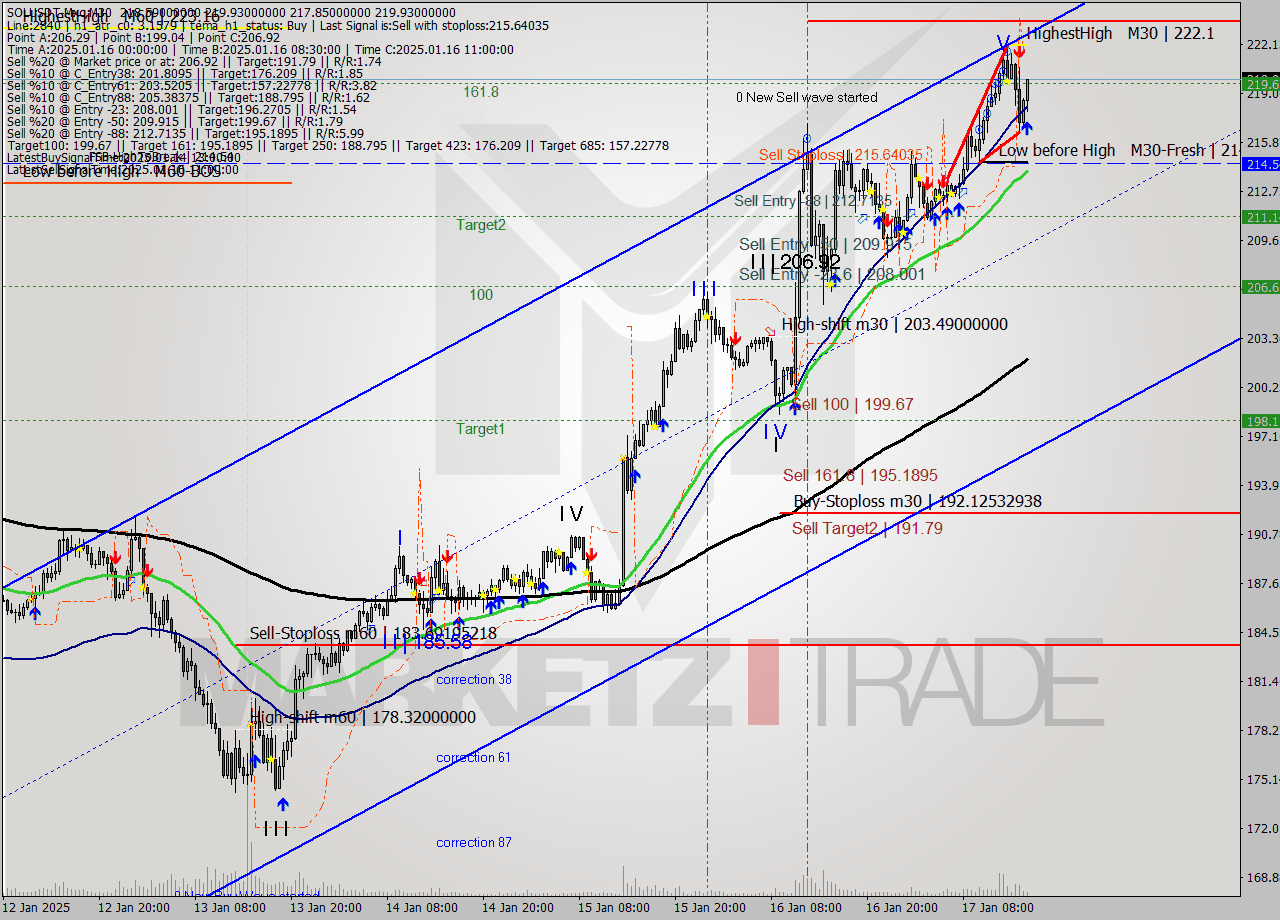Click the '15 Jan 20:00' time label
Image resolution: width=1280 pixels, height=920 pixels.
pyautogui.click(x=710, y=908)
